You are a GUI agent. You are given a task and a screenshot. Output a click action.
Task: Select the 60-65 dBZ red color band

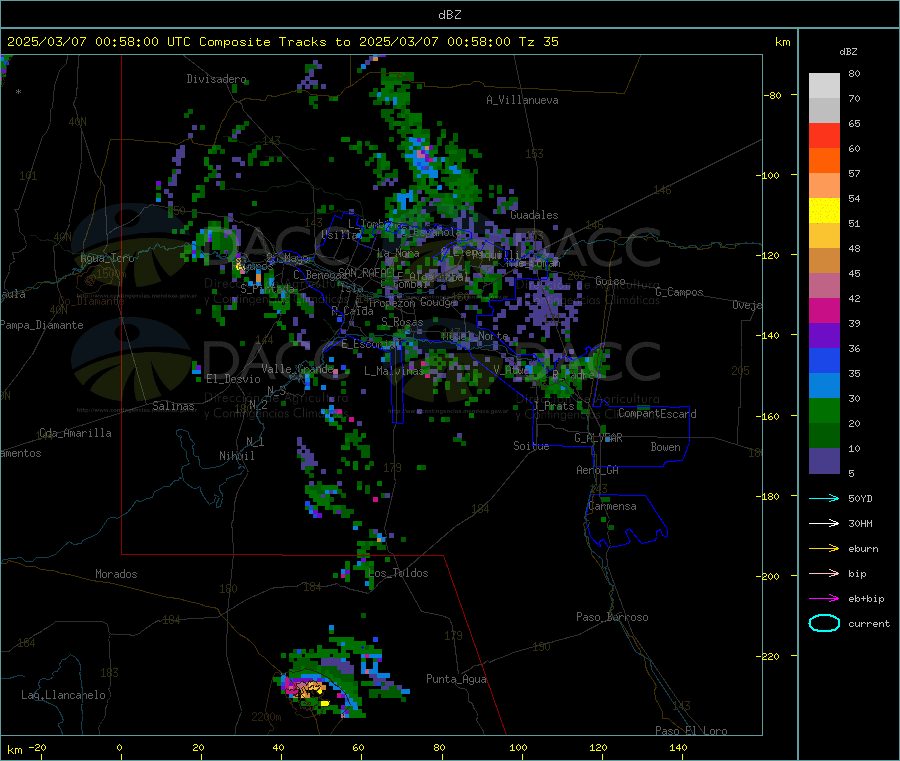824,136
